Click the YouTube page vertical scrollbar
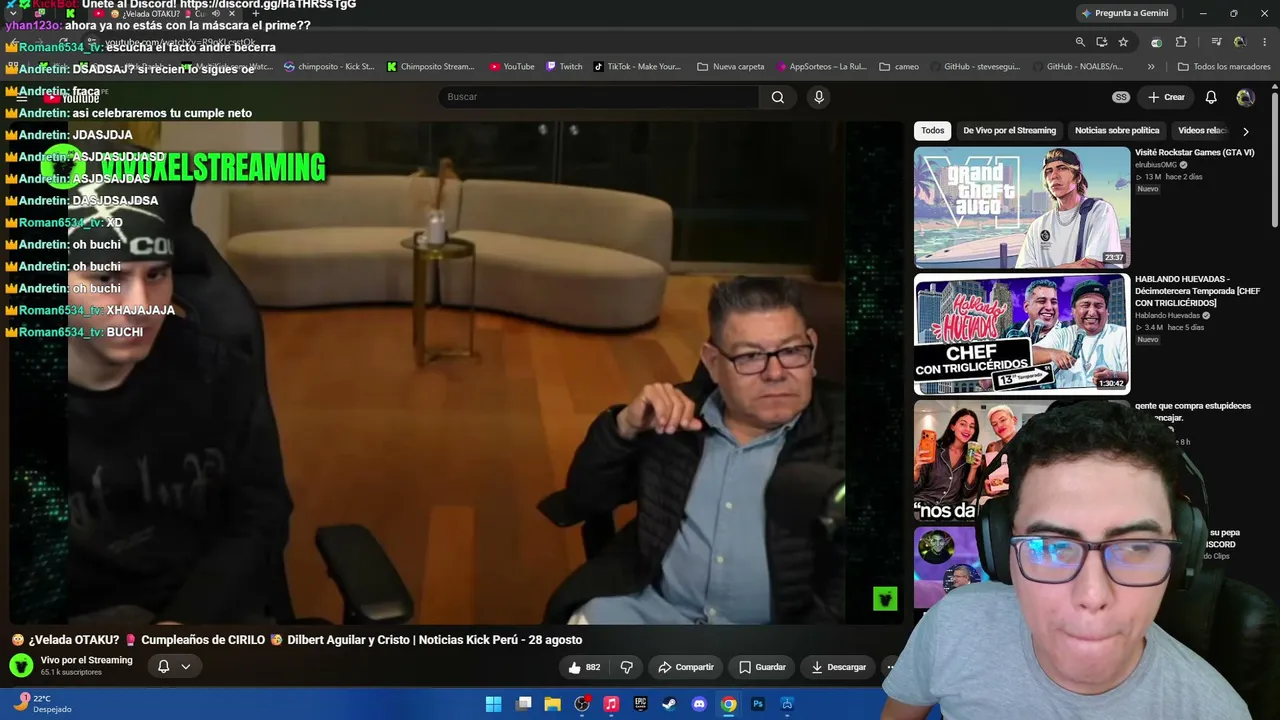This screenshot has width=1280, height=720. (x=1274, y=160)
